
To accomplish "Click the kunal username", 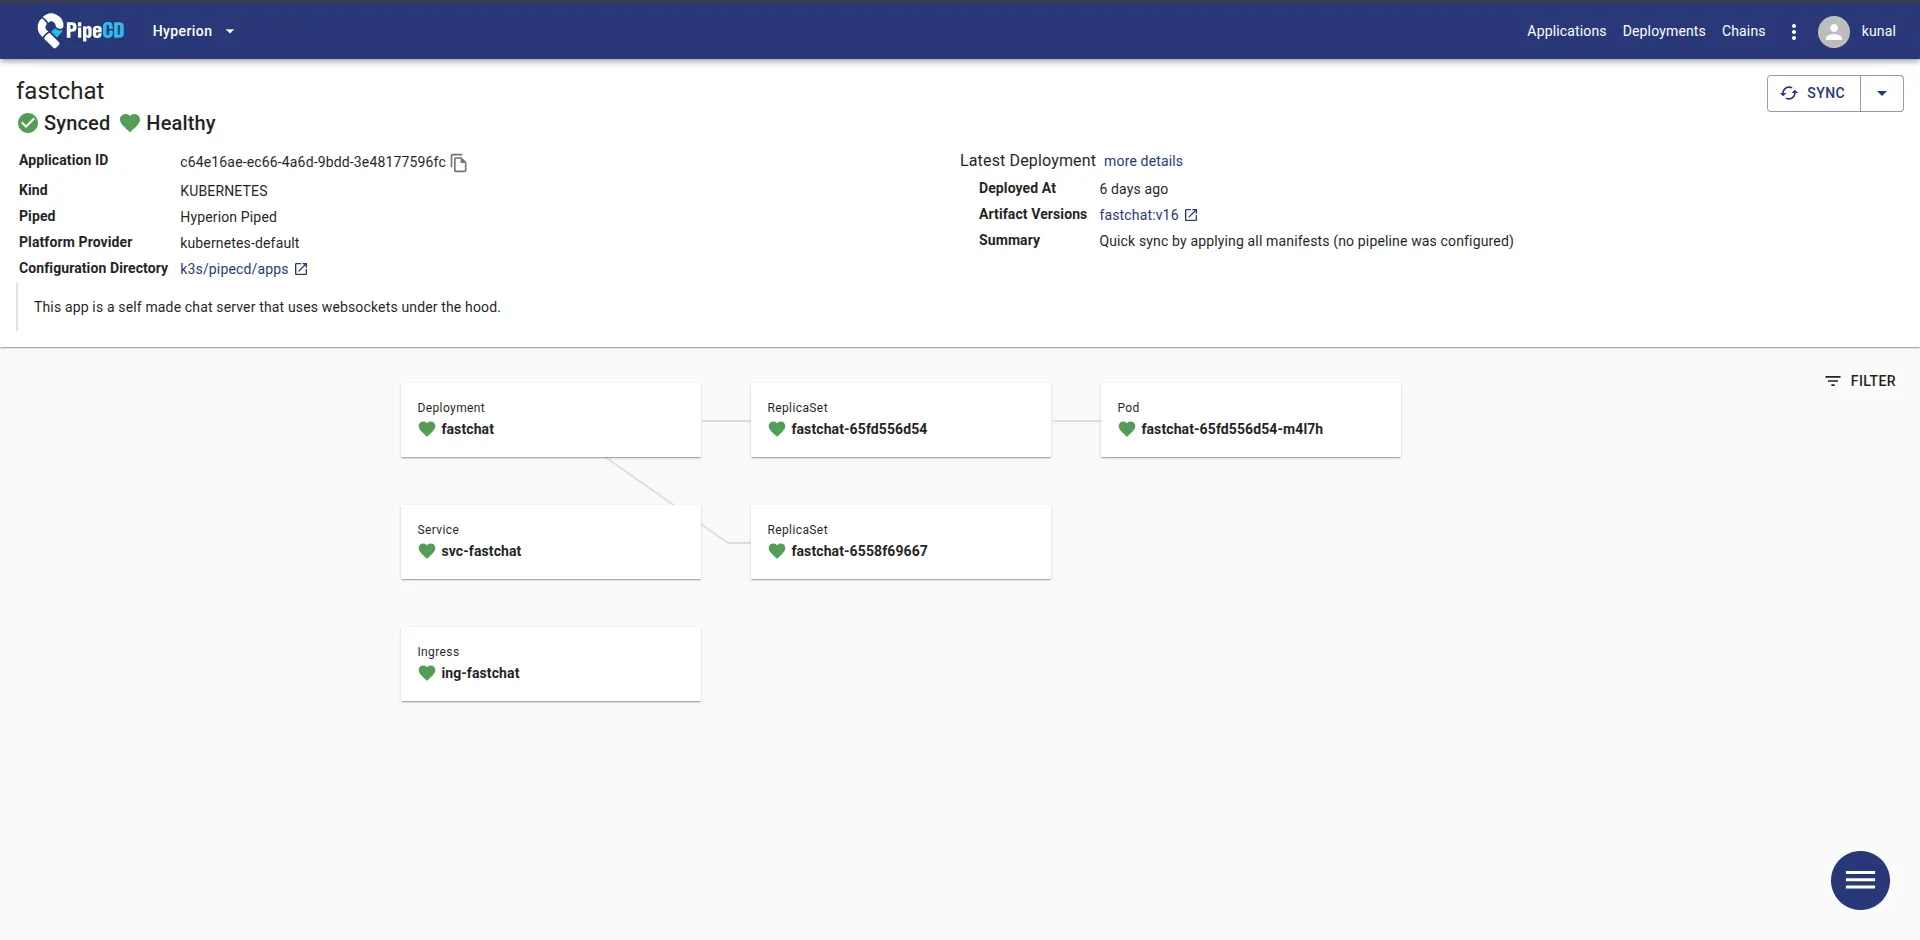I will pos(1878,31).
